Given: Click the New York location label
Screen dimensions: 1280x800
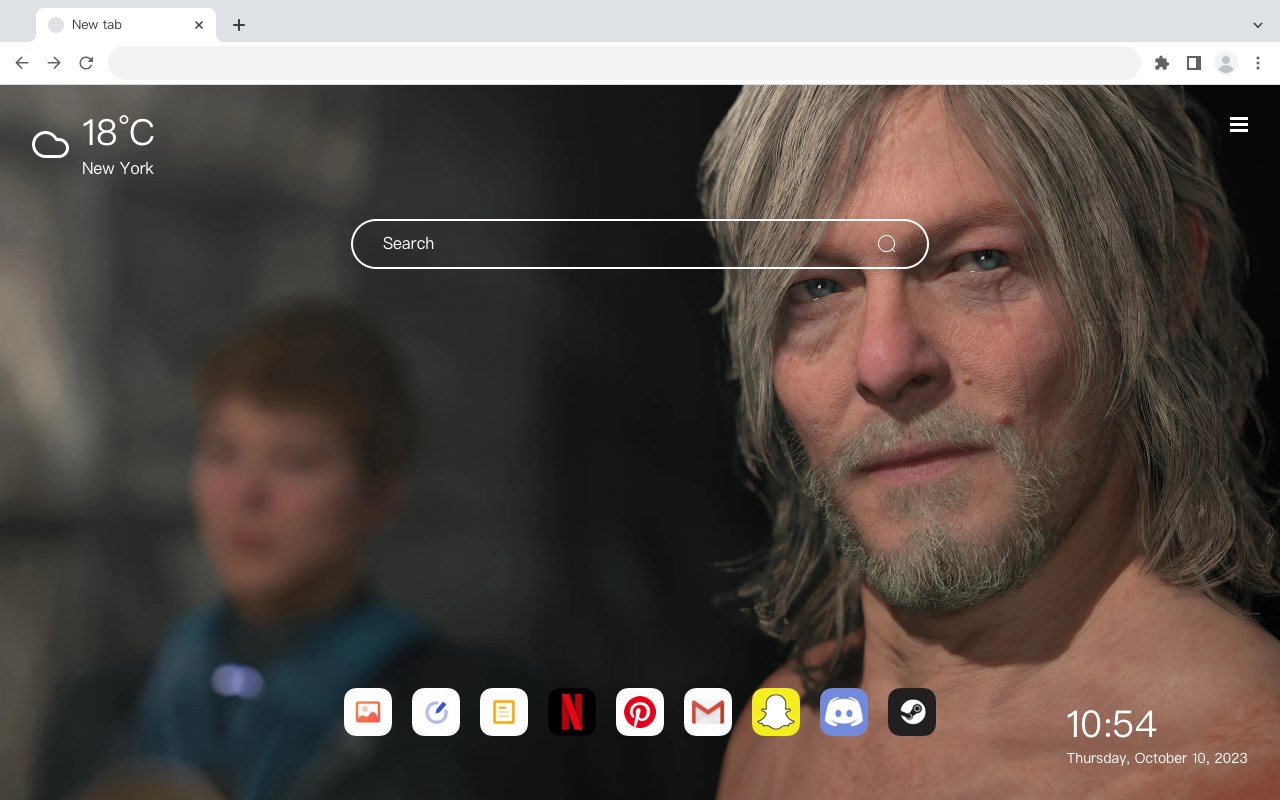Looking at the screenshot, I should click(118, 168).
